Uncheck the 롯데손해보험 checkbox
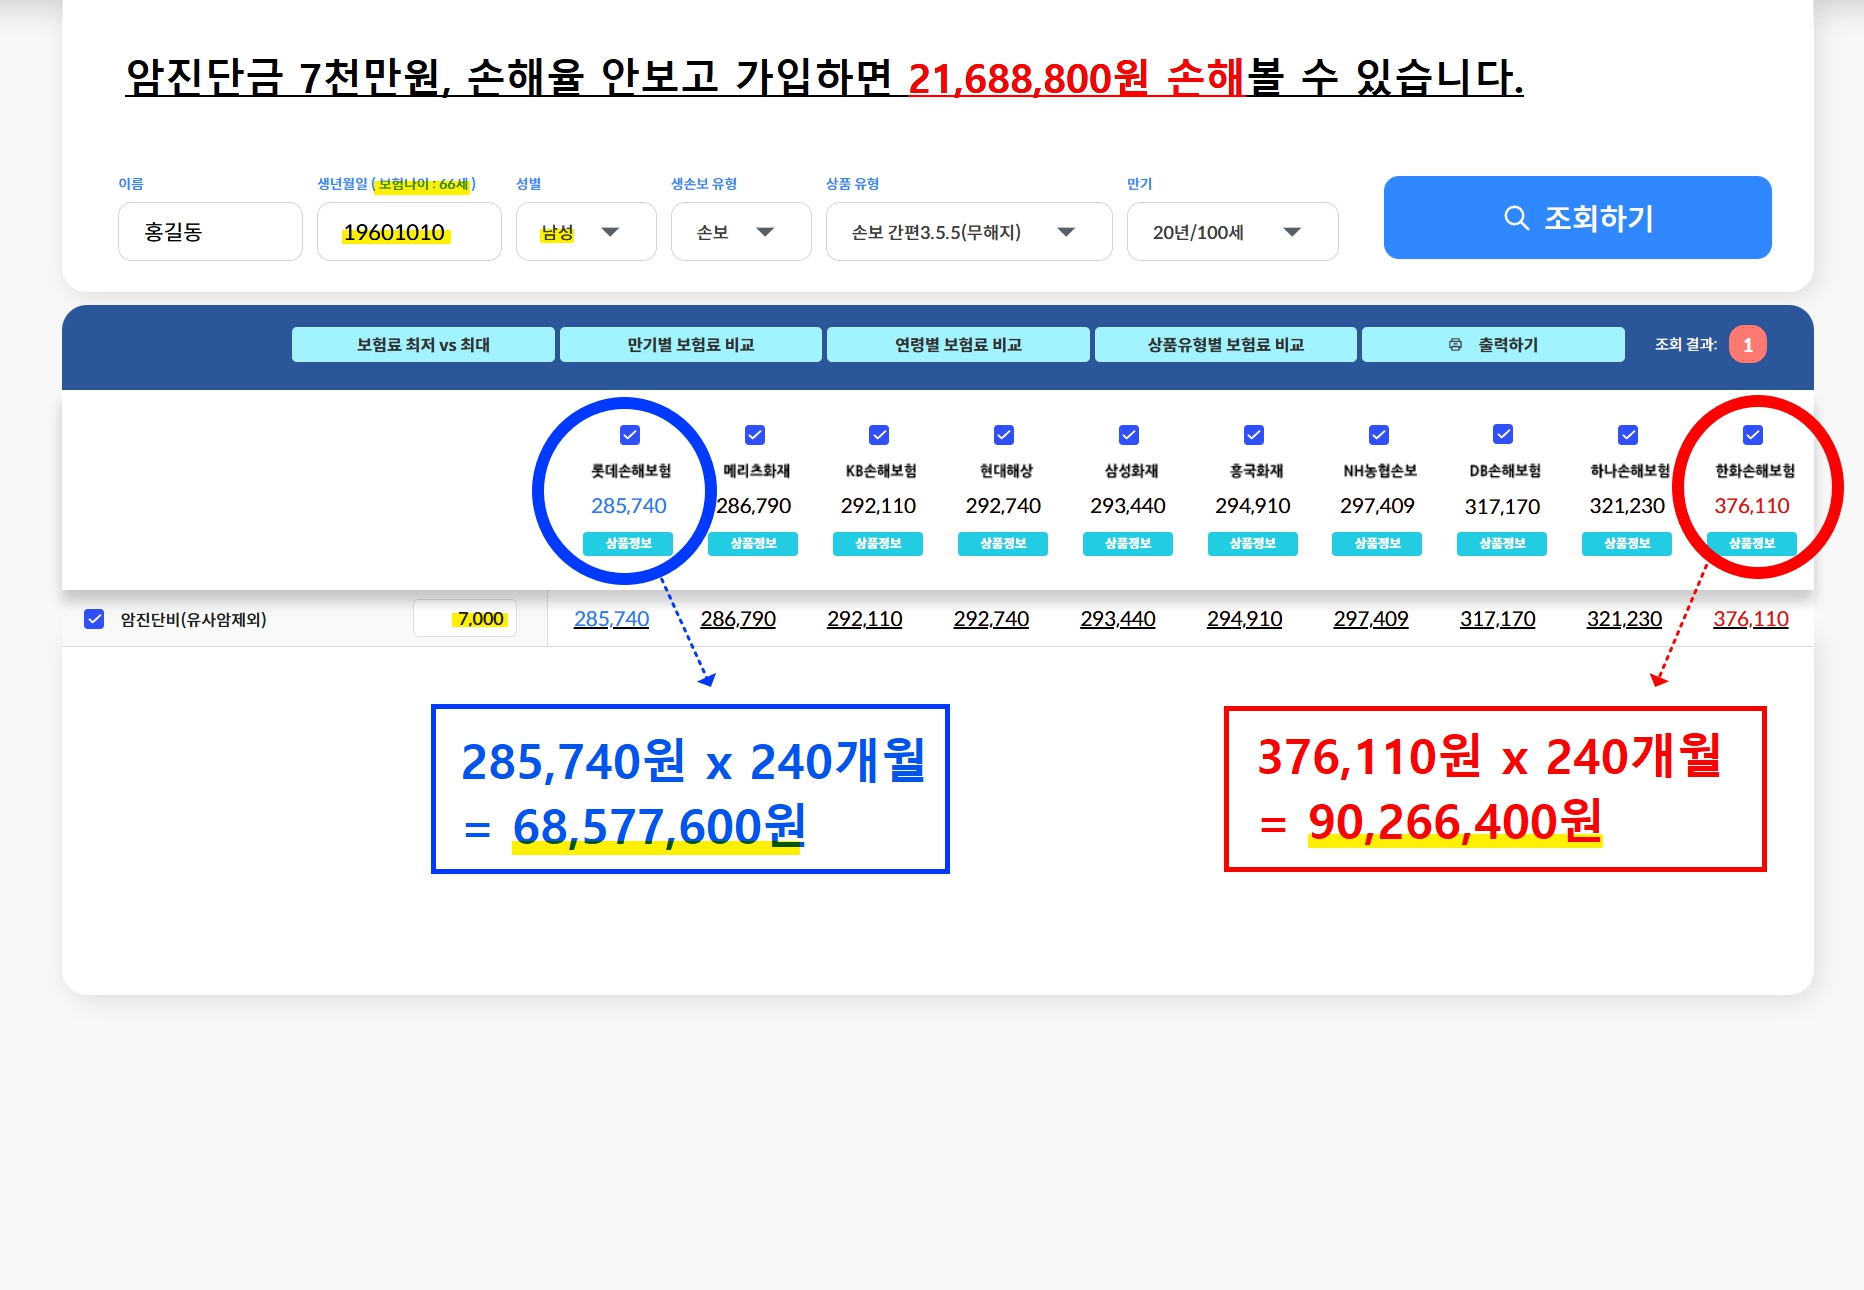Image resolution: width=1864 pixels, height=1290 pixels. click(630, 435)
